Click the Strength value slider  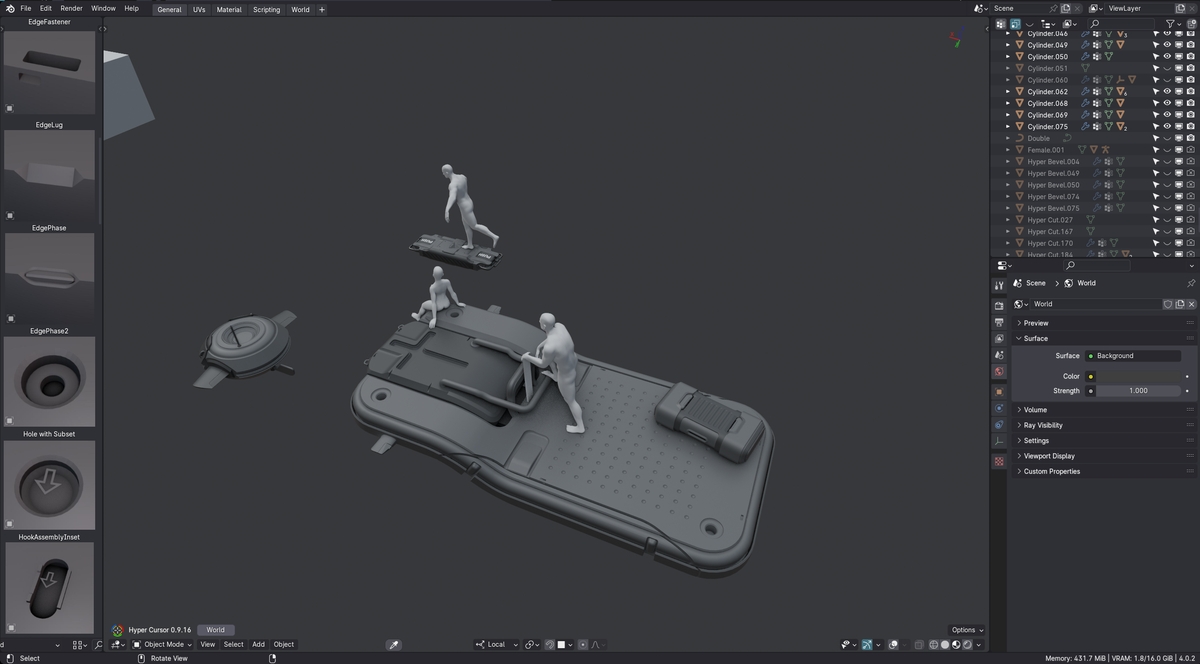(1138, 391)
